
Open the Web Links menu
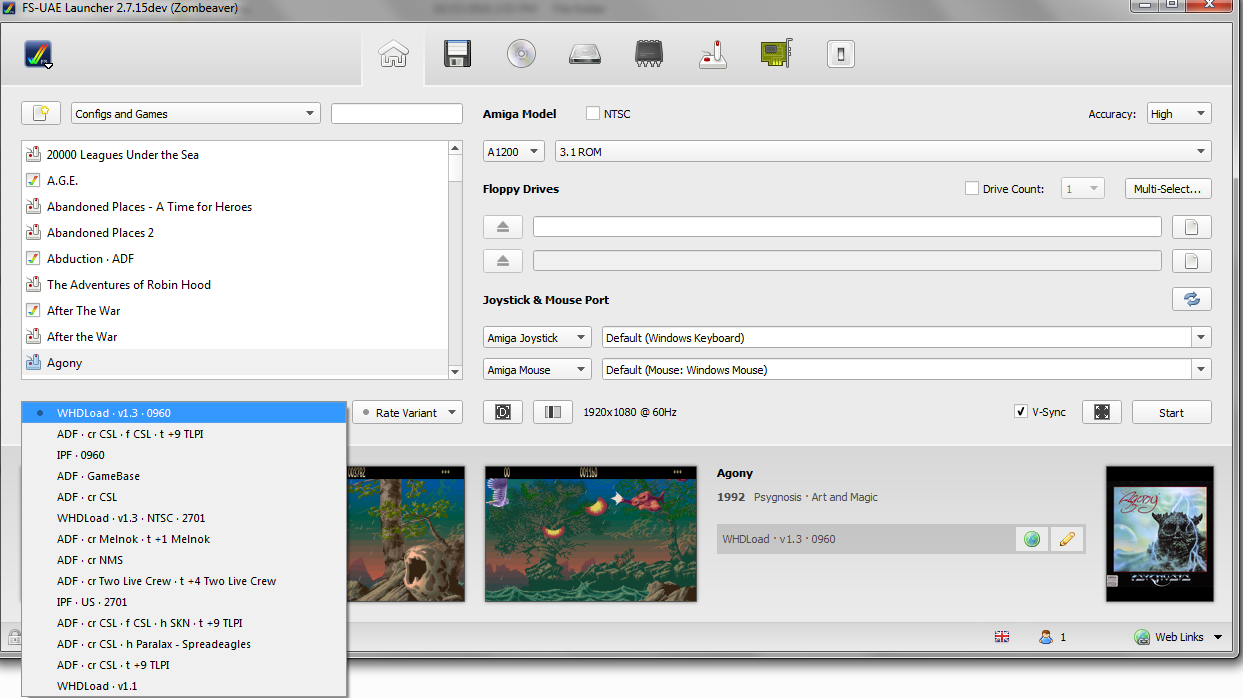pyautogui.click(x=1178, y=637)
